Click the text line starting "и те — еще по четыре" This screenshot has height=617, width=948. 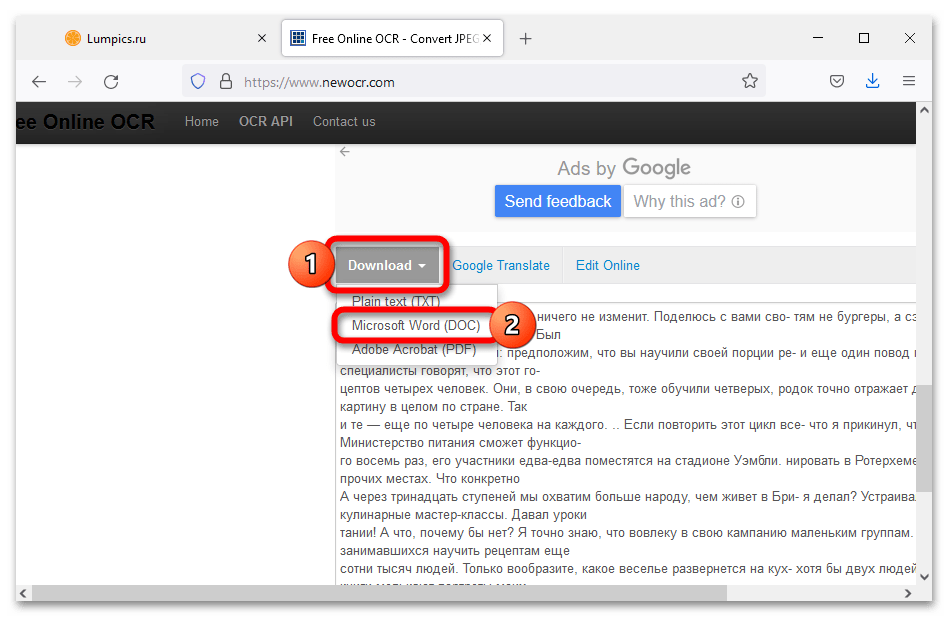point(628,425)
